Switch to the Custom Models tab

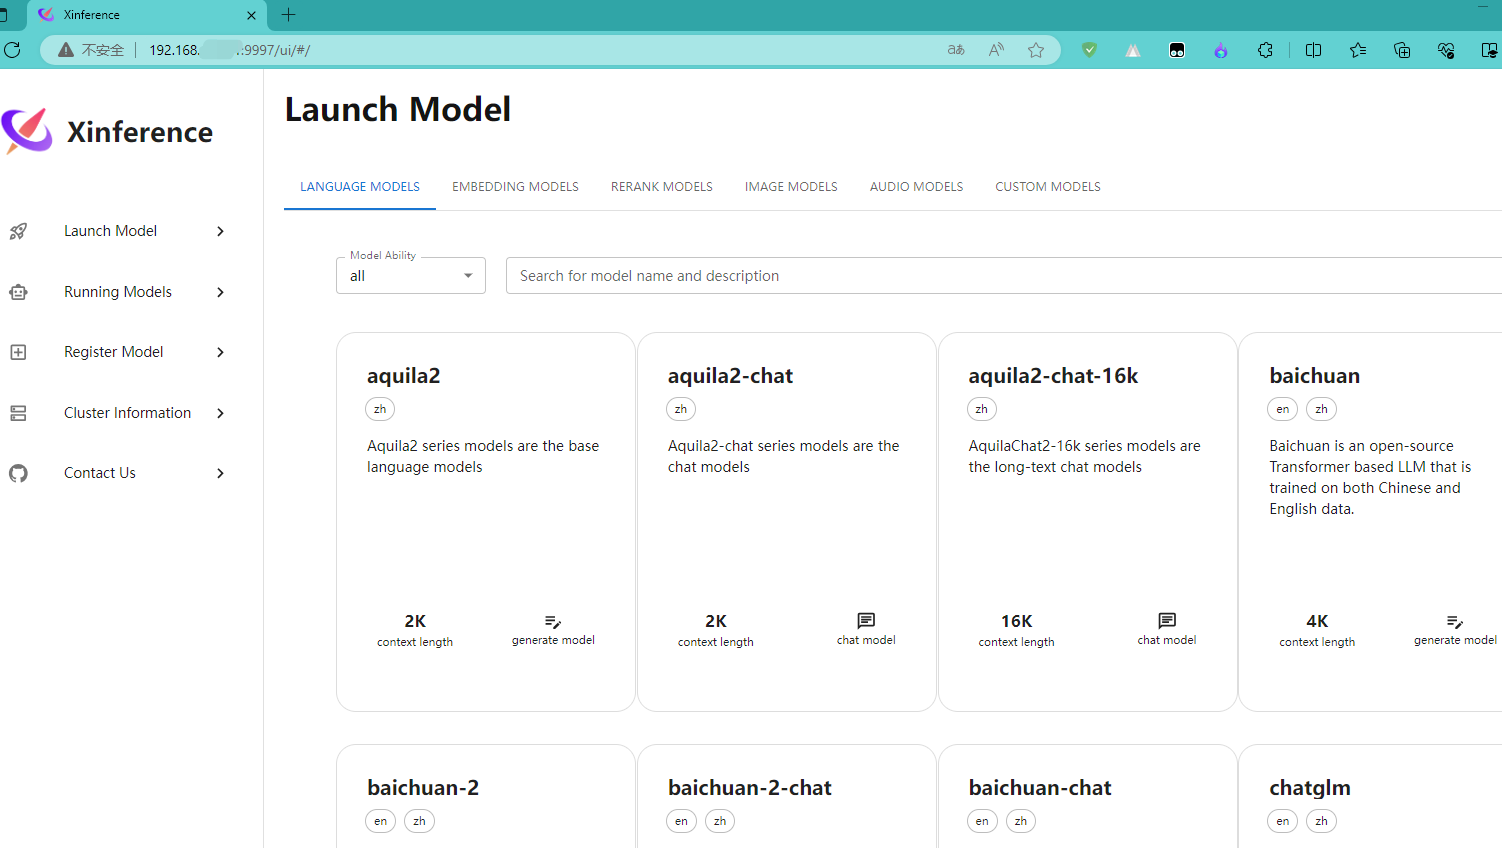pos(1048,187)
